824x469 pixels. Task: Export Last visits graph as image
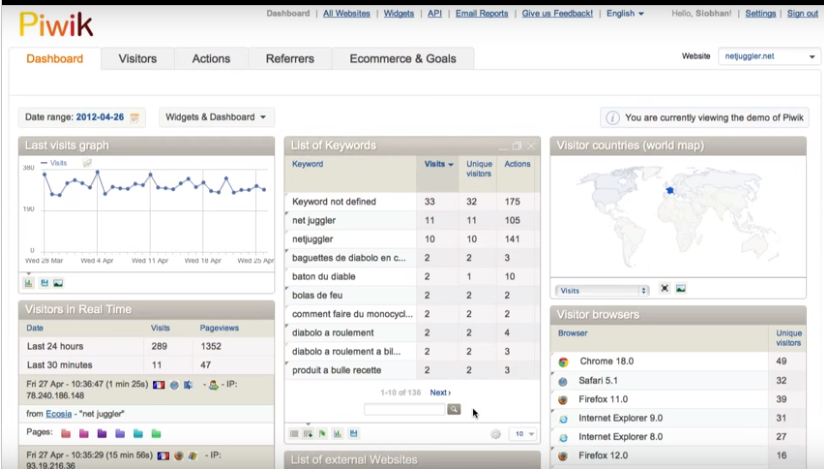click(x=59, y=283)
